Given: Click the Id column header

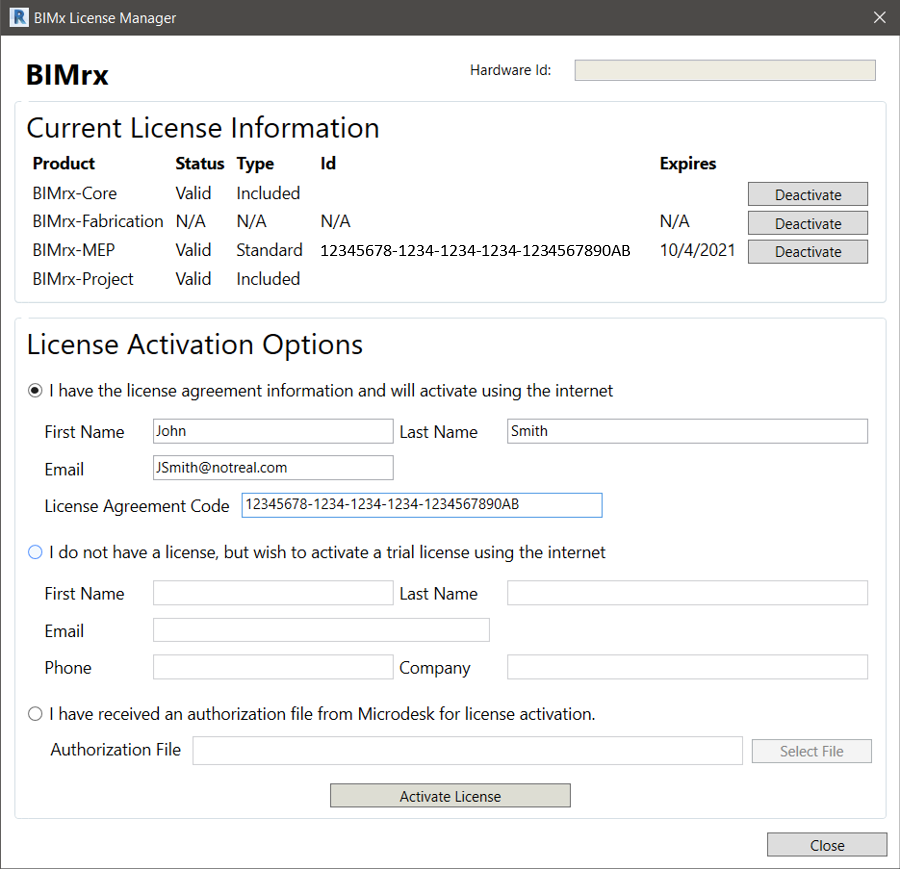Looking at the screenshot, I should pyautogui.click(x=328, y=164).
